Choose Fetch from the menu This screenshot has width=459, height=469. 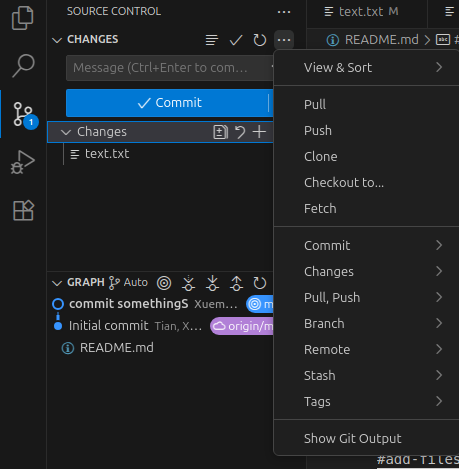click(366, 209)
